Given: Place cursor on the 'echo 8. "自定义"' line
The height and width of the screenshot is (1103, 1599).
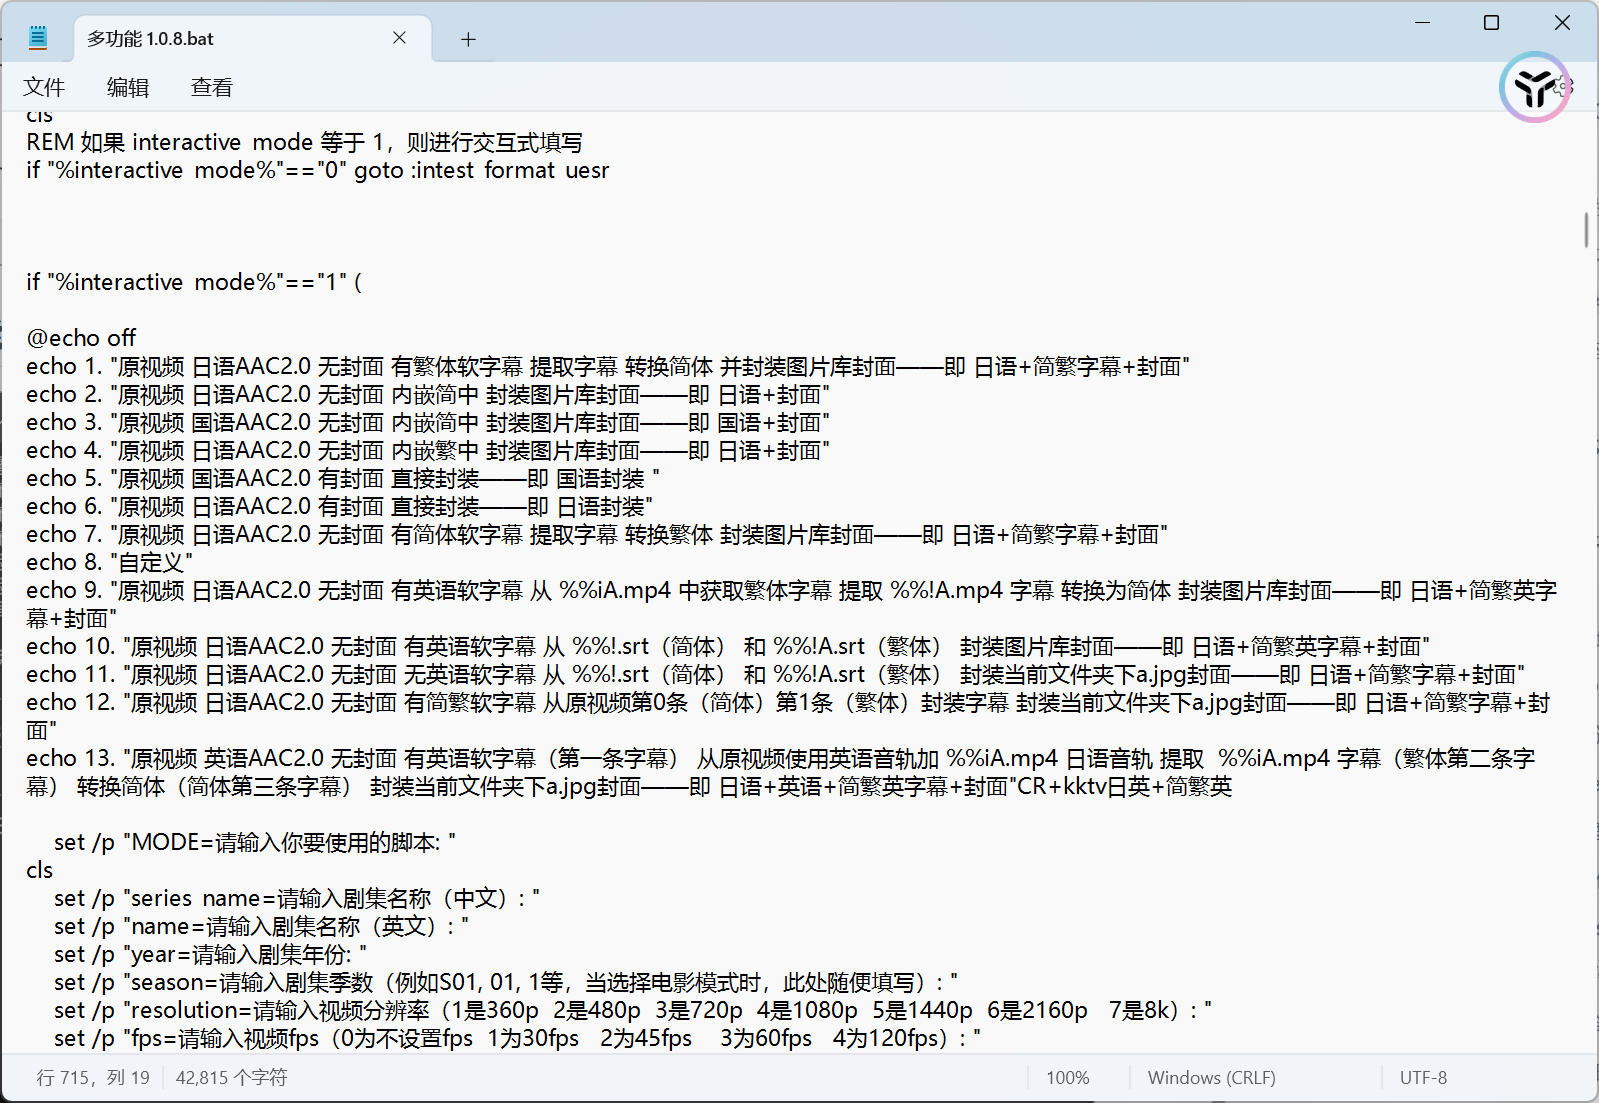Looking at the screenshot, I should 110,563.
